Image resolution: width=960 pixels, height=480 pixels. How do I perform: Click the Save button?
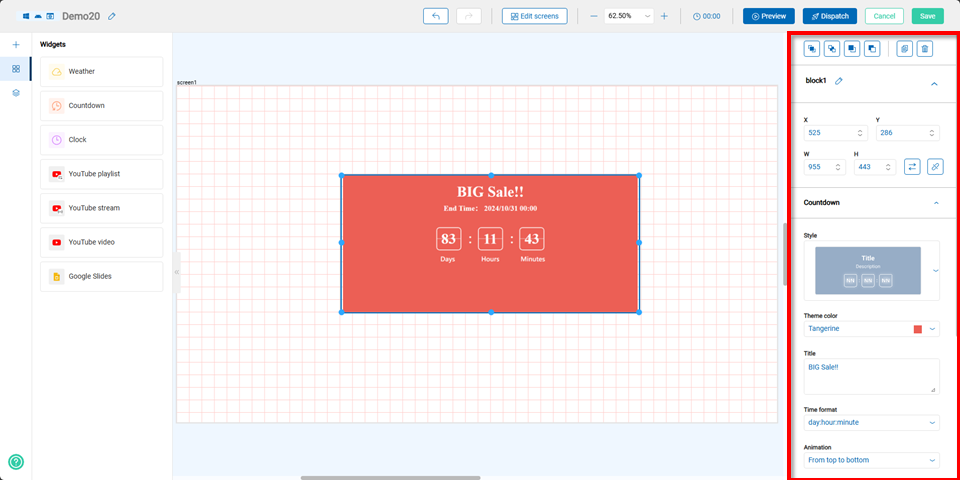927,16
